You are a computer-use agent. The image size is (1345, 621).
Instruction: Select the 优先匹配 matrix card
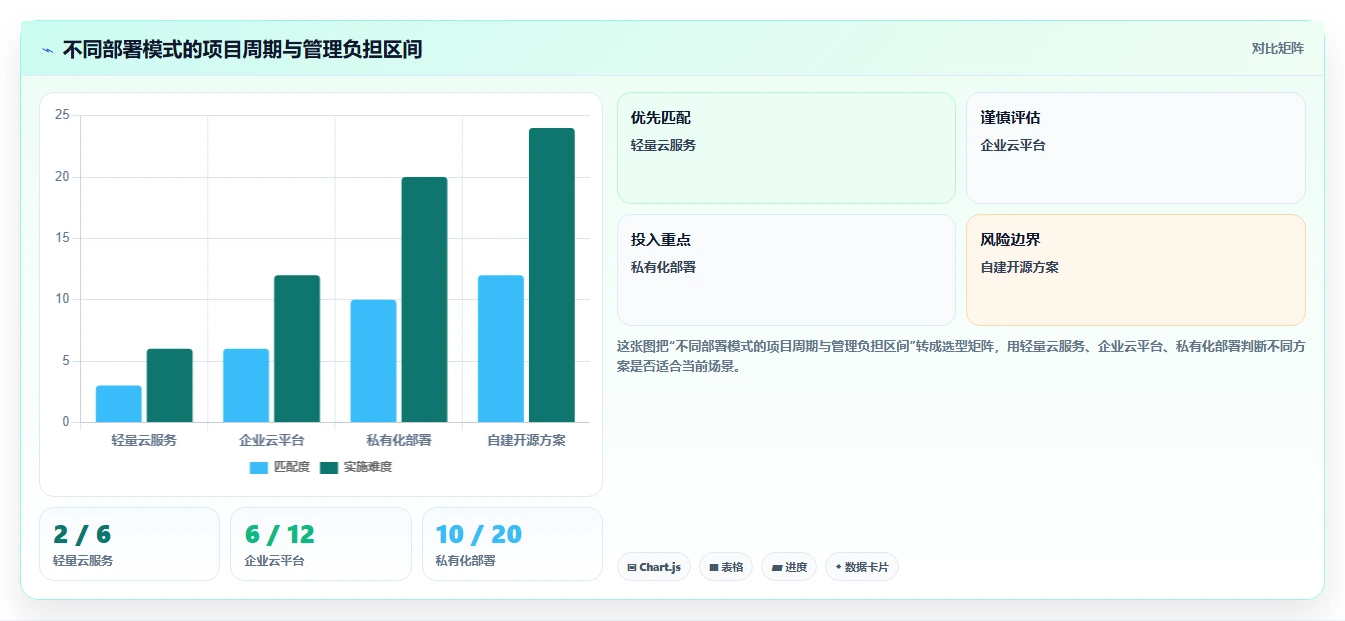[786, 148]
